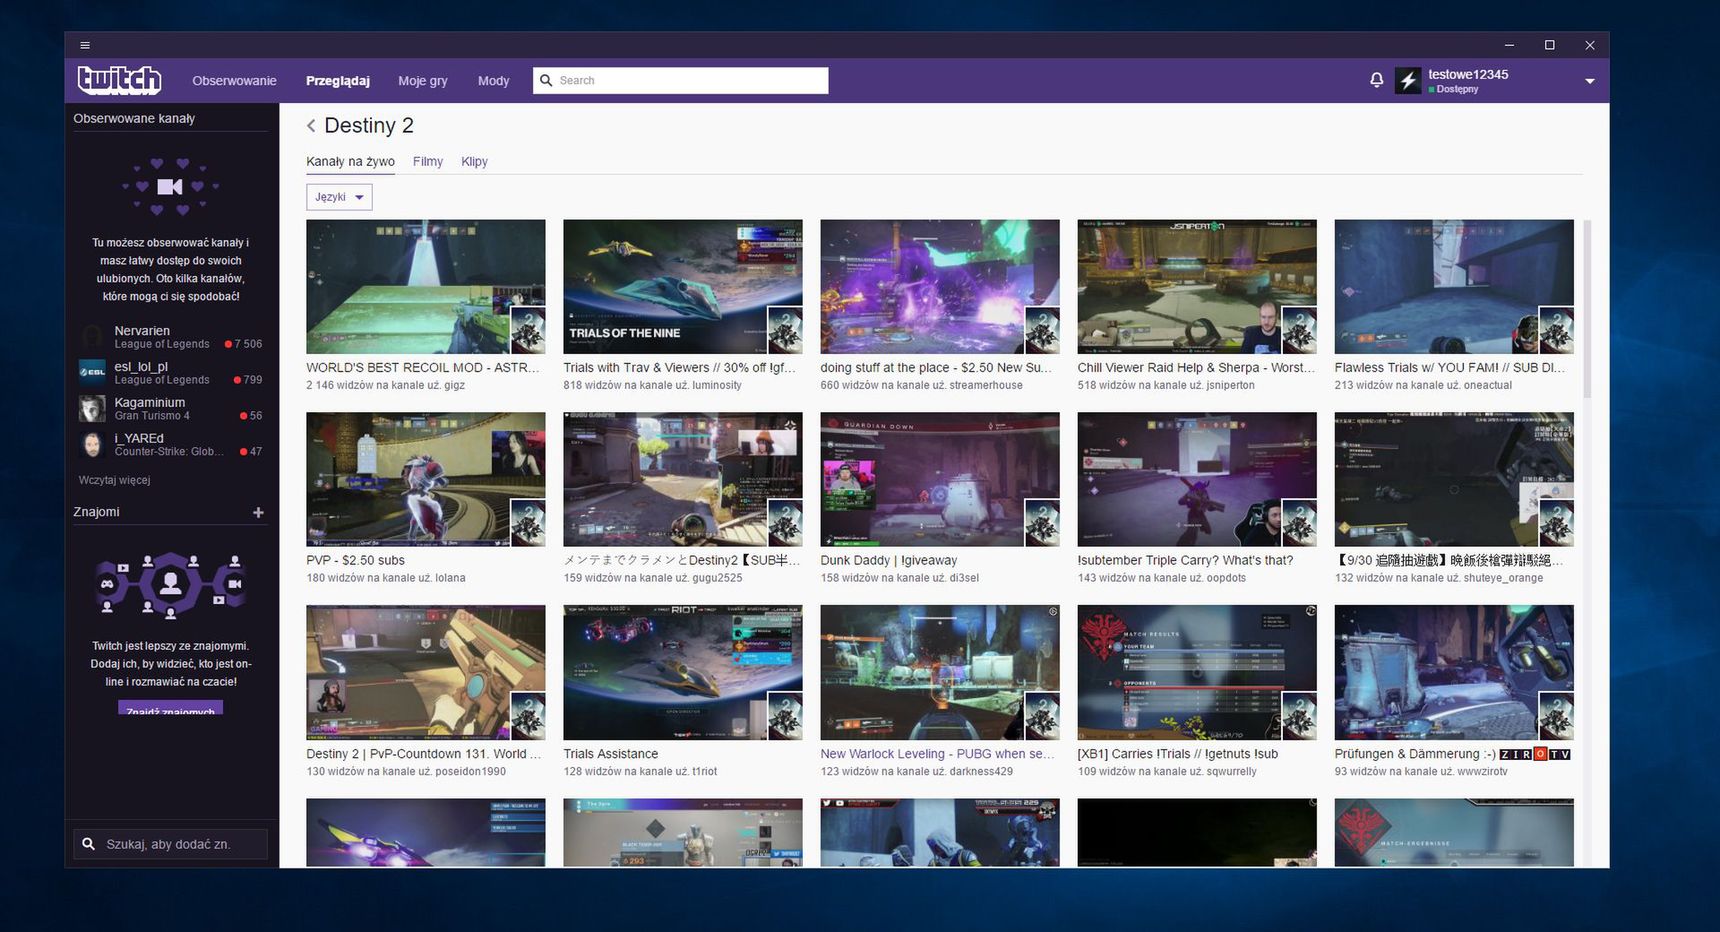Go back using arrow beside Destiny 2
1720x932 pixels.
311,125
